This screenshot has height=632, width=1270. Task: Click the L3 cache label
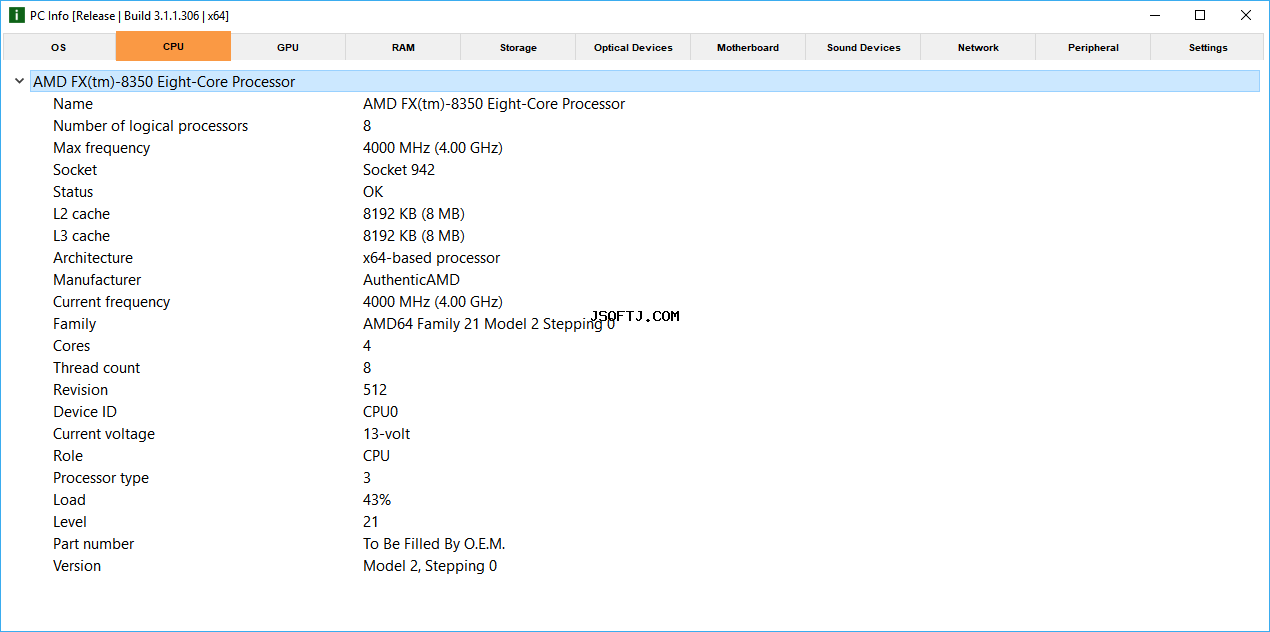pyautogui.click(x=81, y=236)
